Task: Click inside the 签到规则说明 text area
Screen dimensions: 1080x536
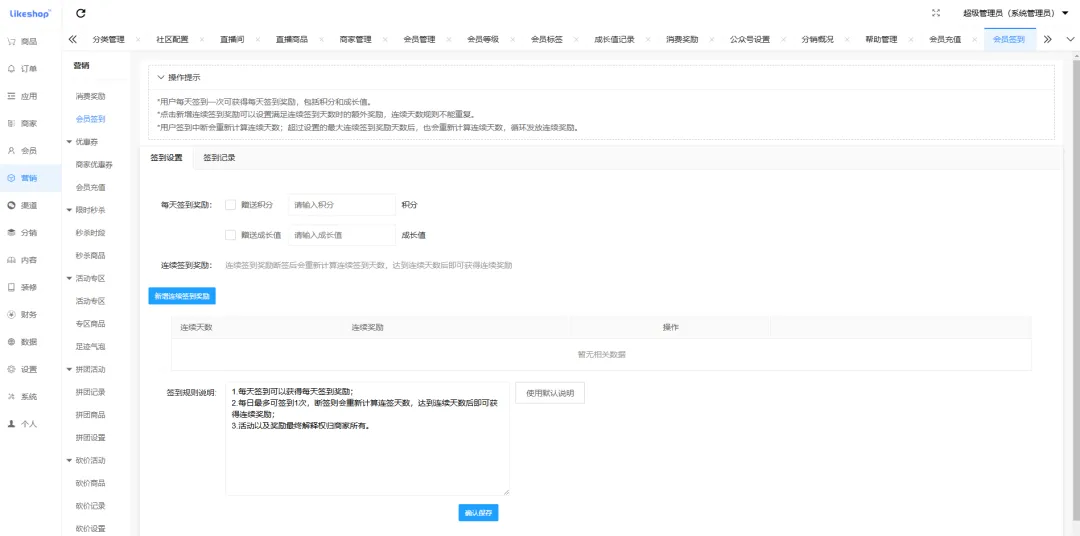Action: [367, 439]
